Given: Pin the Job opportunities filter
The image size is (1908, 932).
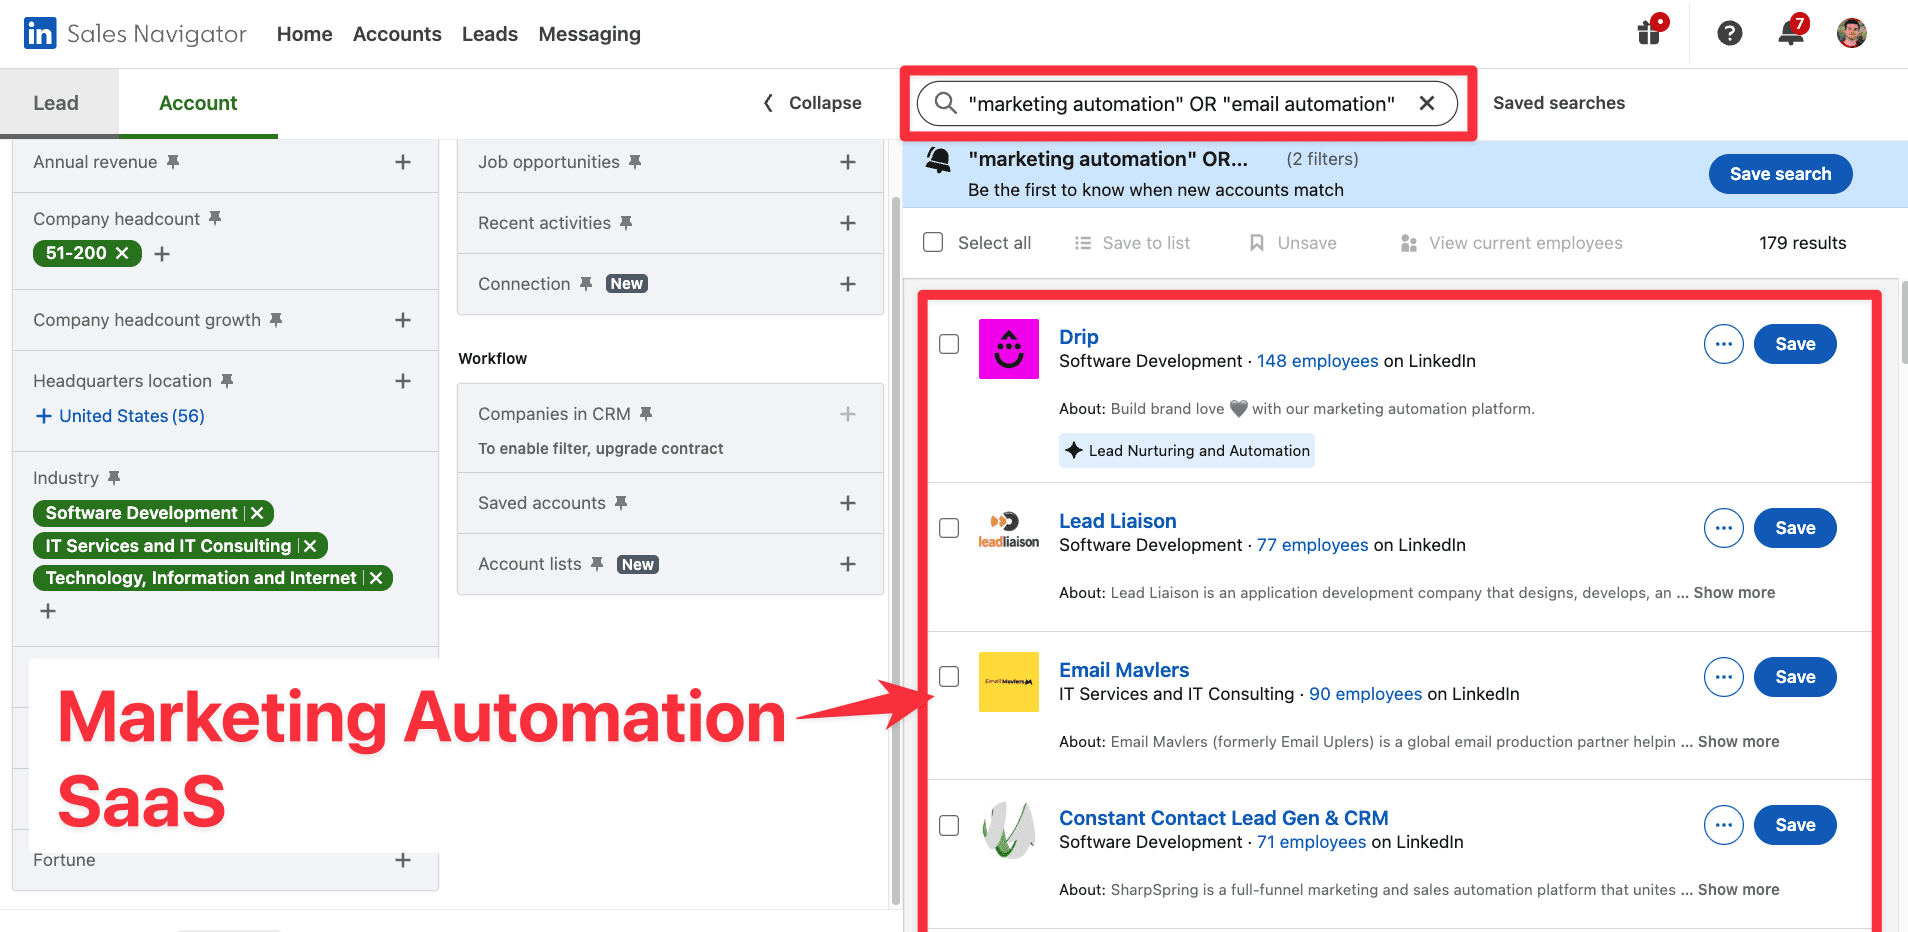Looking at the screenshot, I should tap(635, 161).
